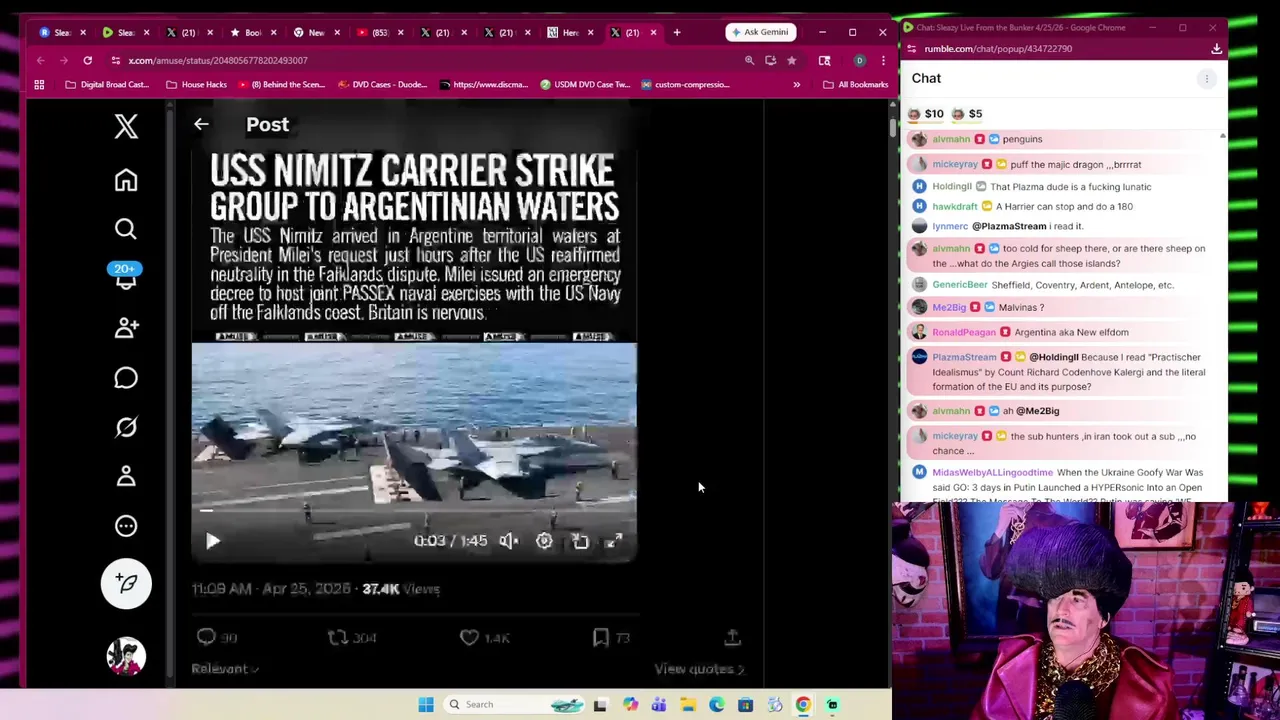The height and width of the screenshot is (720, 1280).
Task: Click username RonaldPeagan in chat
Action: 964,332
